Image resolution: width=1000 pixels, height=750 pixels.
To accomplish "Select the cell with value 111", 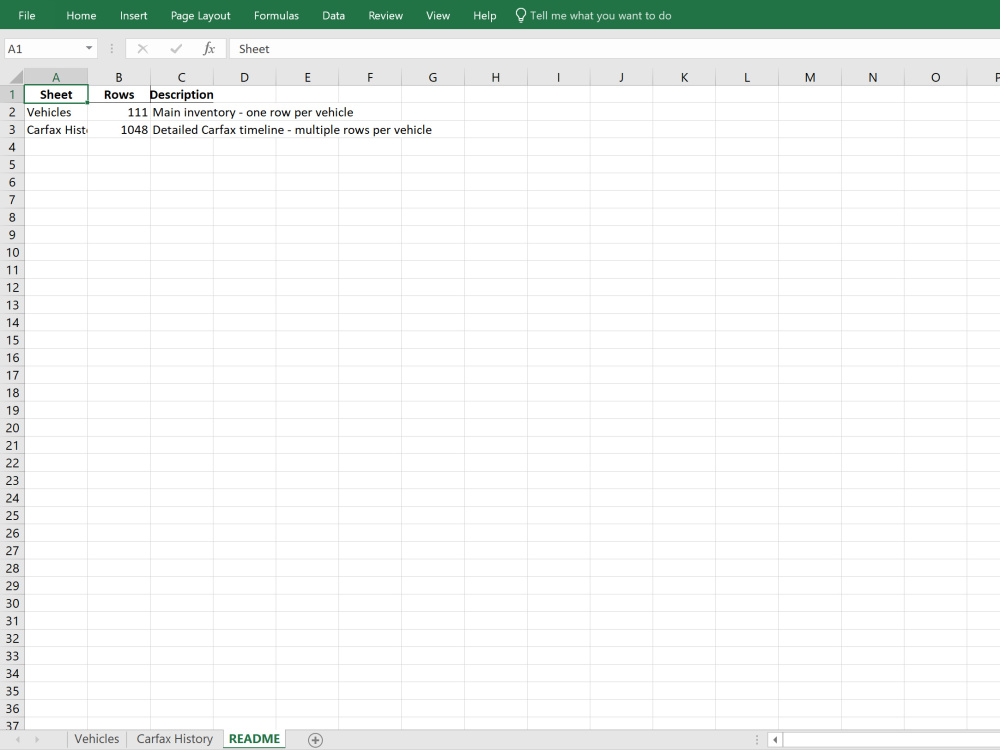I will coord(119,112).
